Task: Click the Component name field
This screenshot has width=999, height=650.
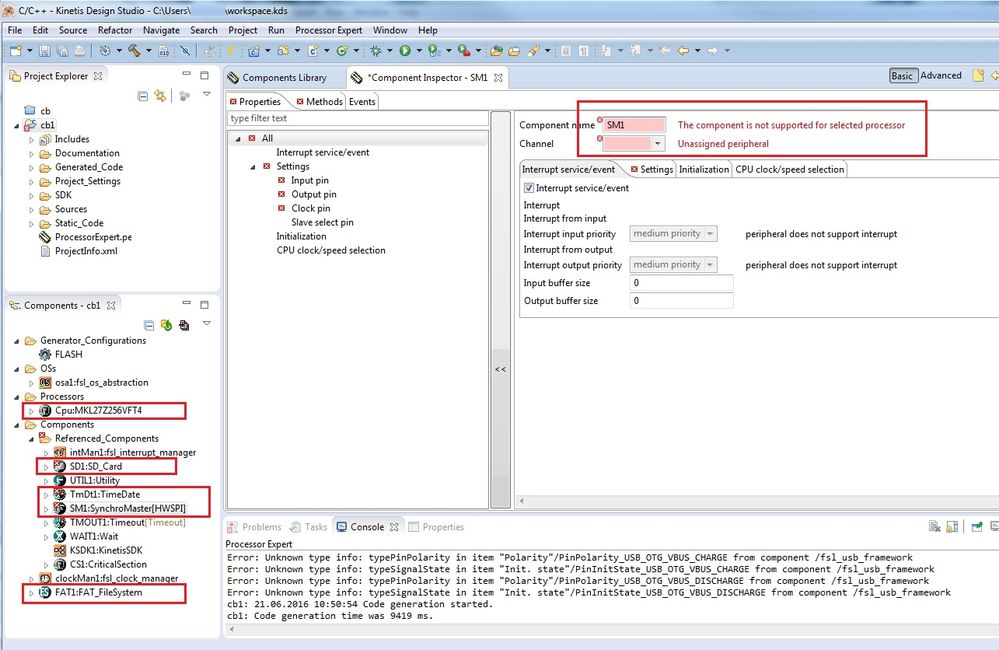Action: [x=634, y=125]
